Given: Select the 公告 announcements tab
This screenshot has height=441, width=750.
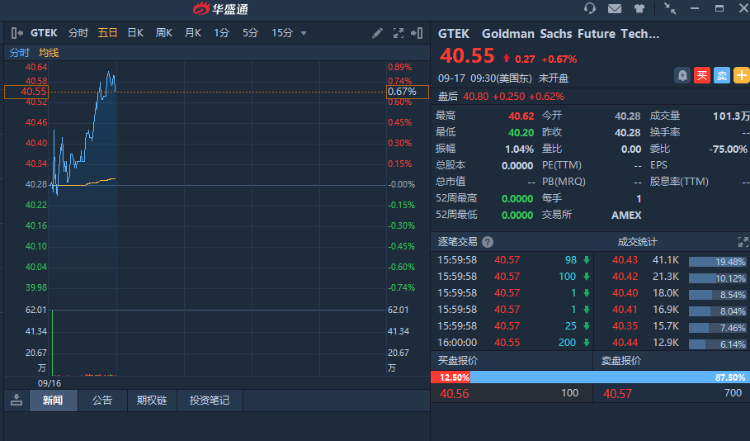Looking at the screenshot, I should (x=102, y=400).
